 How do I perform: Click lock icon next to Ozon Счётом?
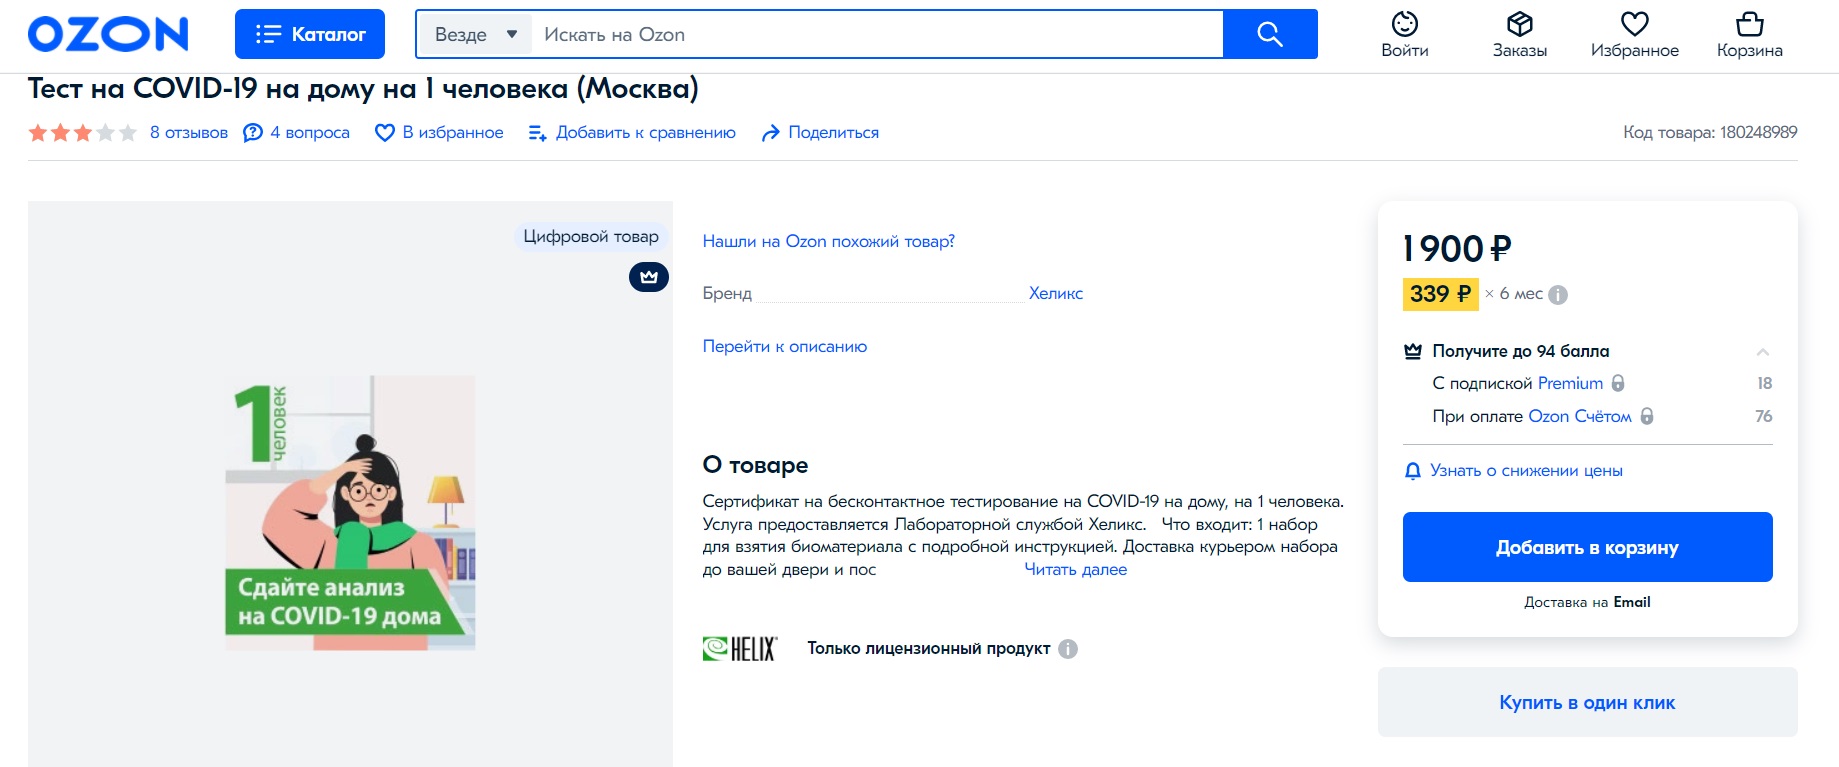[x=1647, y=416]
